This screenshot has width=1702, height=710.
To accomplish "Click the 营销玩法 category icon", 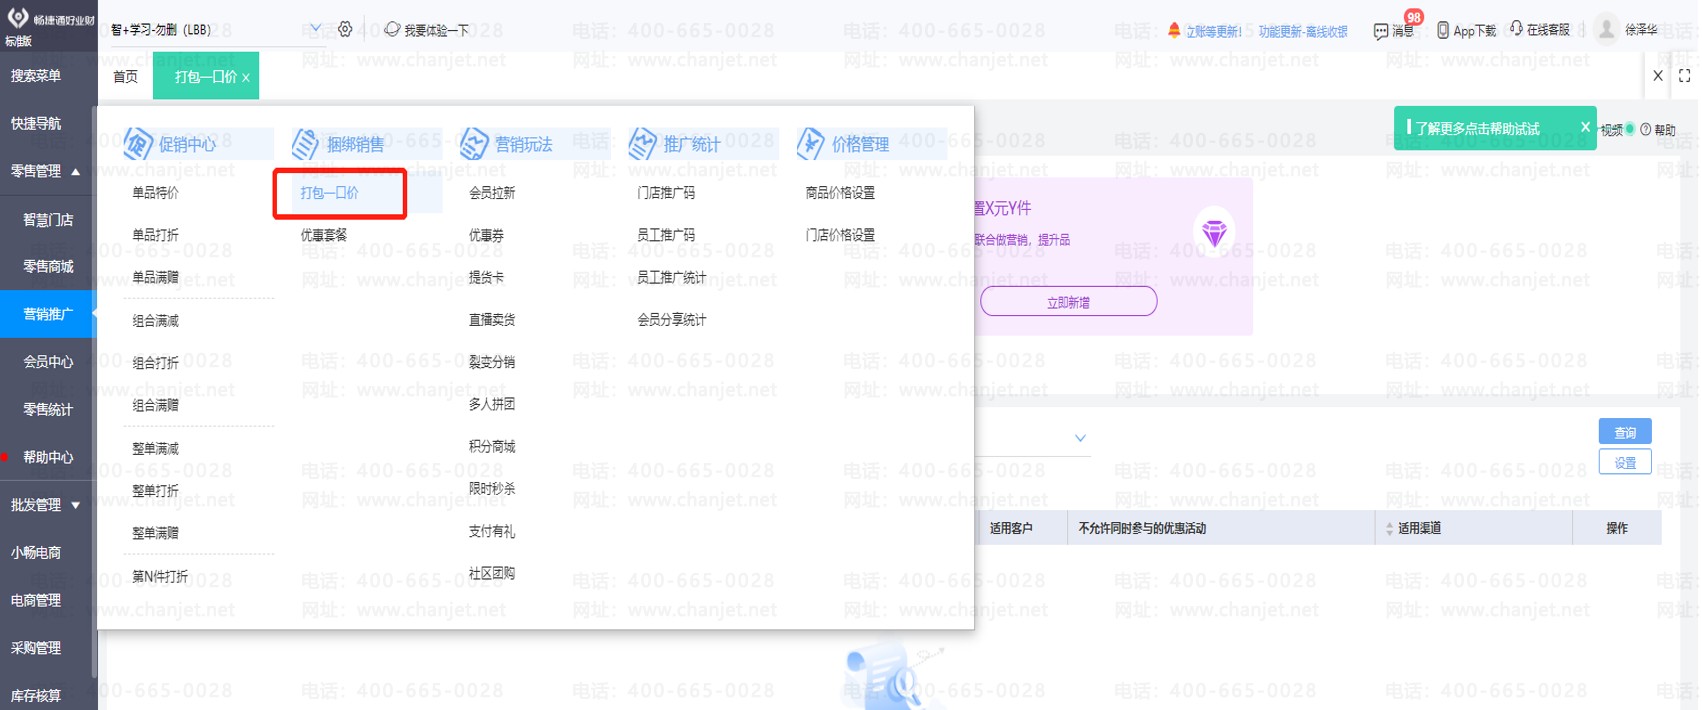I will (x=473, y=144).
